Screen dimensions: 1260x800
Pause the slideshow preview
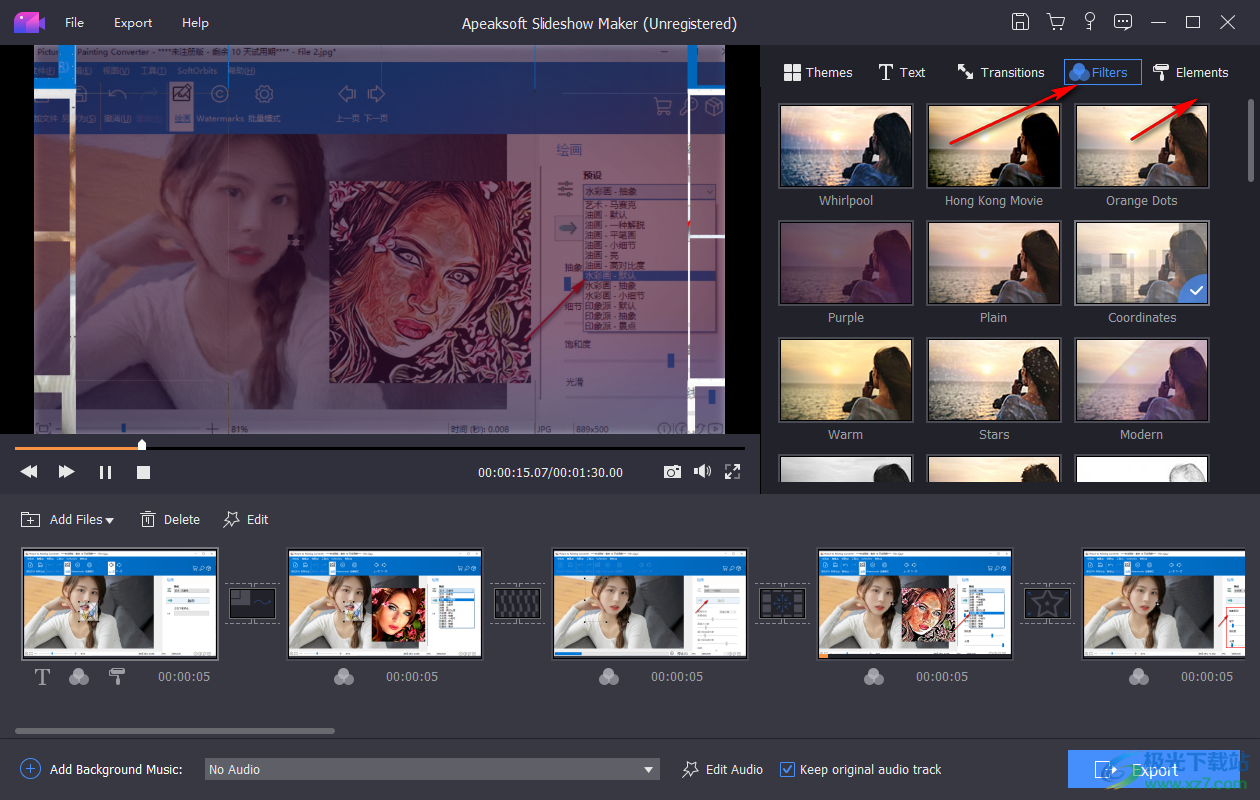click(105, 472)
